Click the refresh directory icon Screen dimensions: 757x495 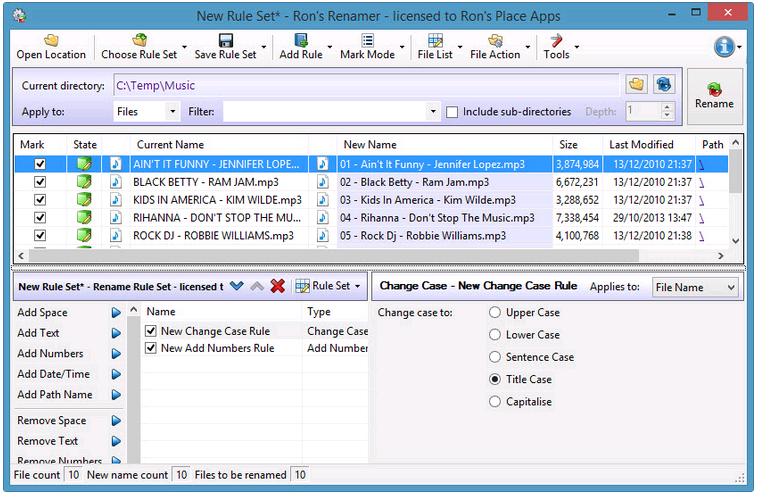click(x=662, y=85)
